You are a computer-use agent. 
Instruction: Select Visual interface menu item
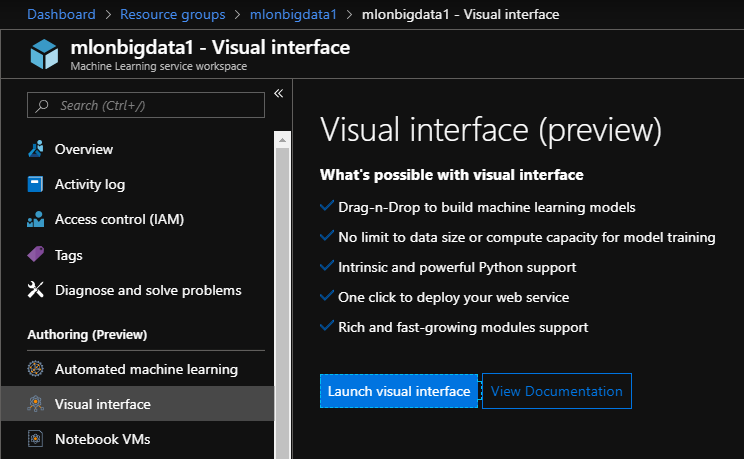coord(138,404)
